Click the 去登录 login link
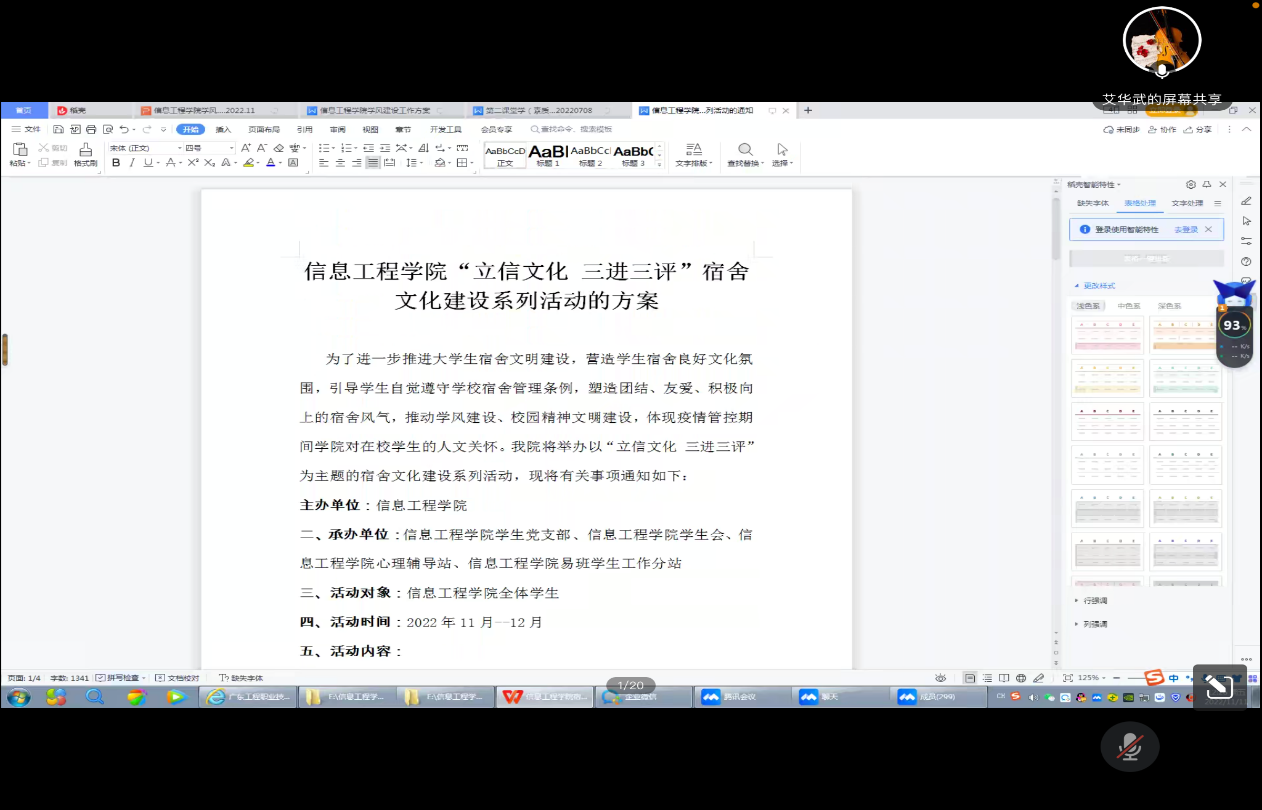1262x810 pixels. pos(1185,230)
